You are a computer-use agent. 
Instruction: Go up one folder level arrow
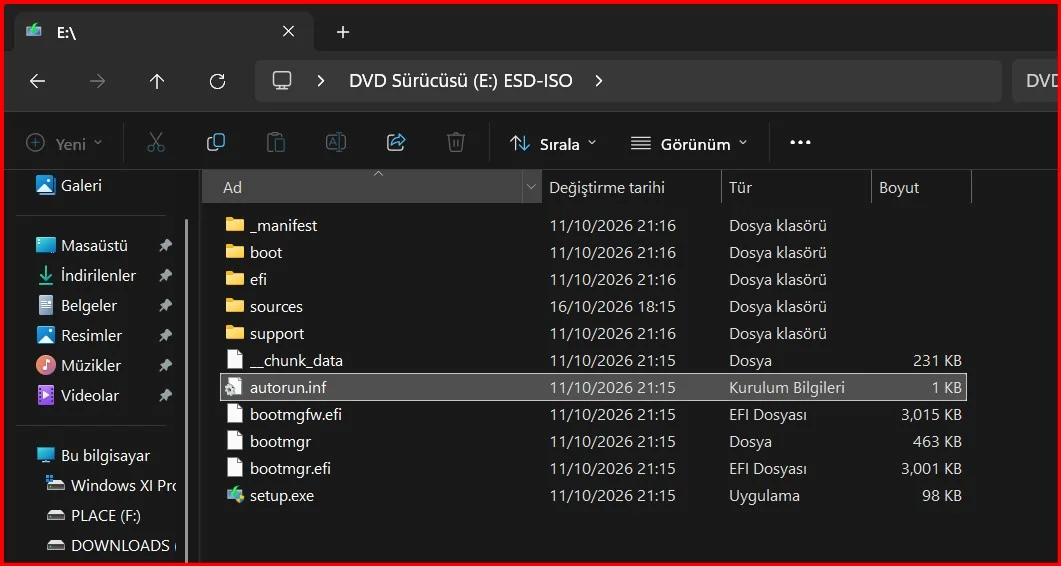[x=157, y=81]
